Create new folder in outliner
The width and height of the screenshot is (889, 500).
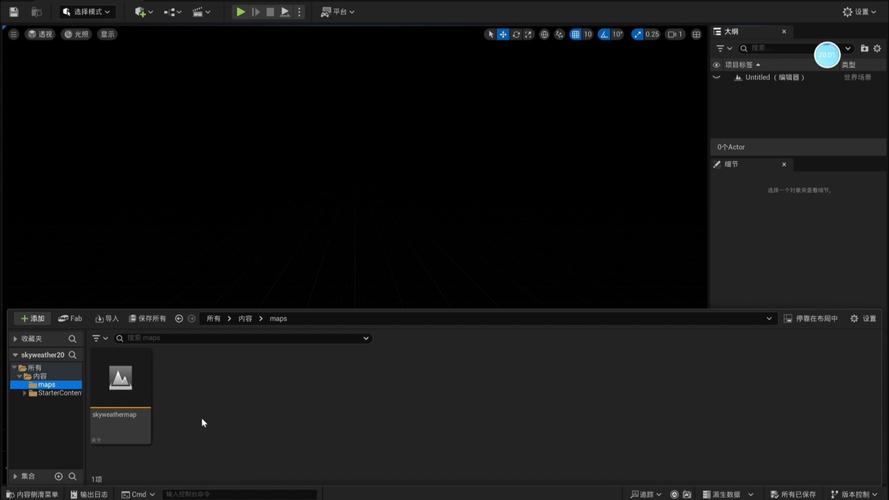coord(864,48)
